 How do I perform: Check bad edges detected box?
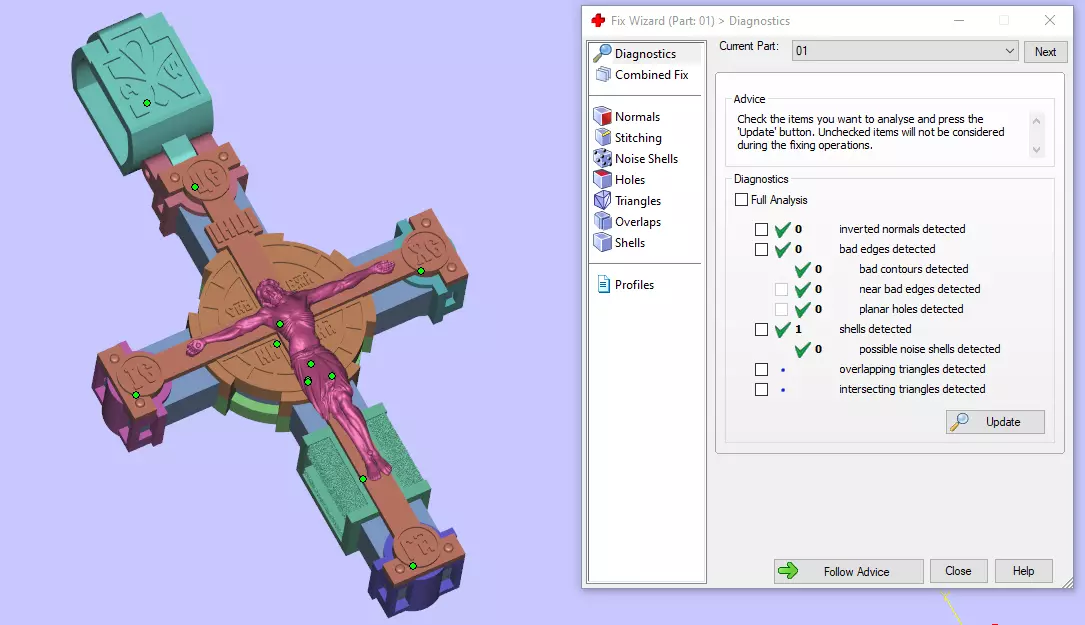(761, 249)
